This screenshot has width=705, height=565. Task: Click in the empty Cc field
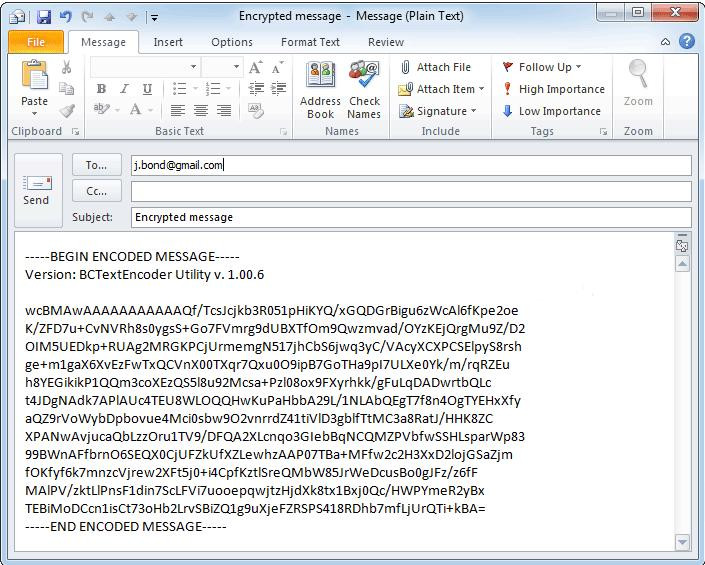point(411,191)
